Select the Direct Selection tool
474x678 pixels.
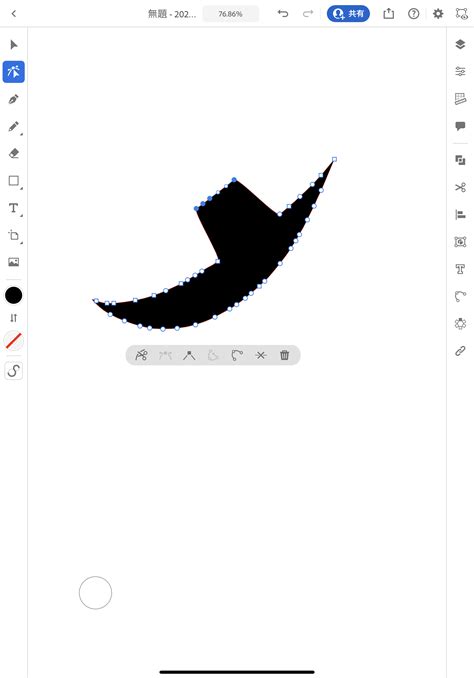(x=14, y=72)
